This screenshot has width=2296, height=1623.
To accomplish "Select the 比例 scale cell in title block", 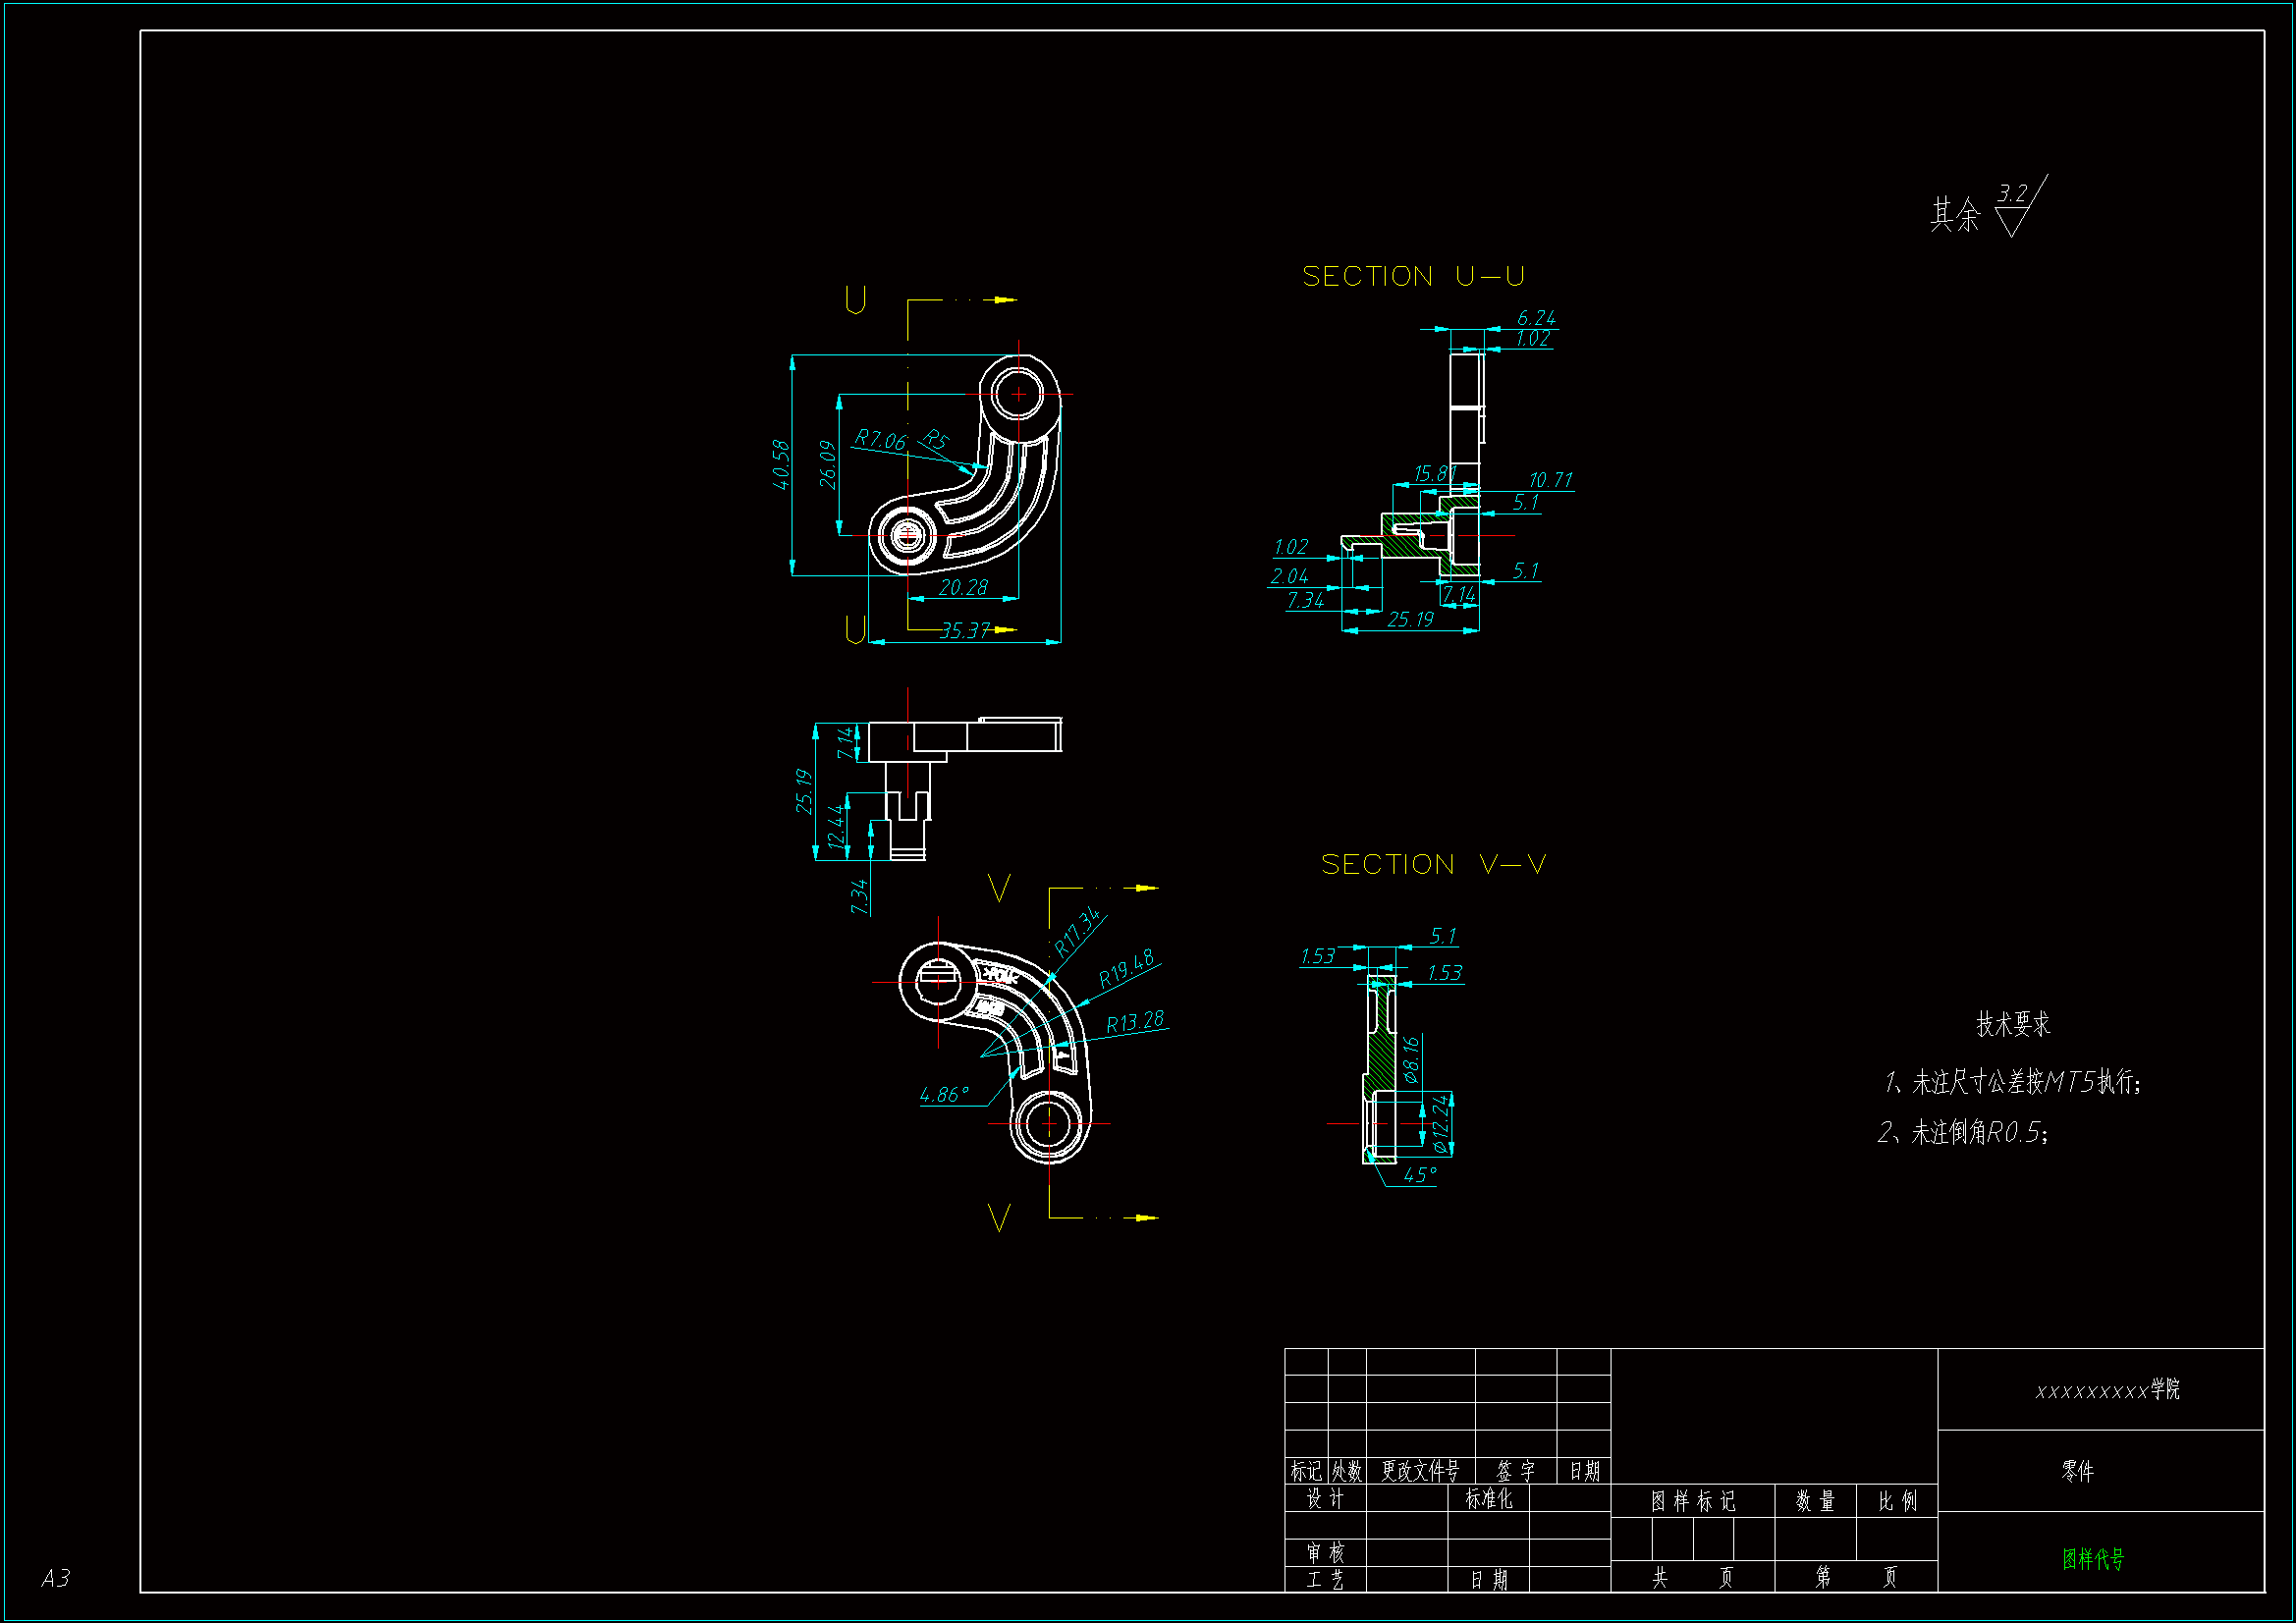I will coord(1897,1501).
